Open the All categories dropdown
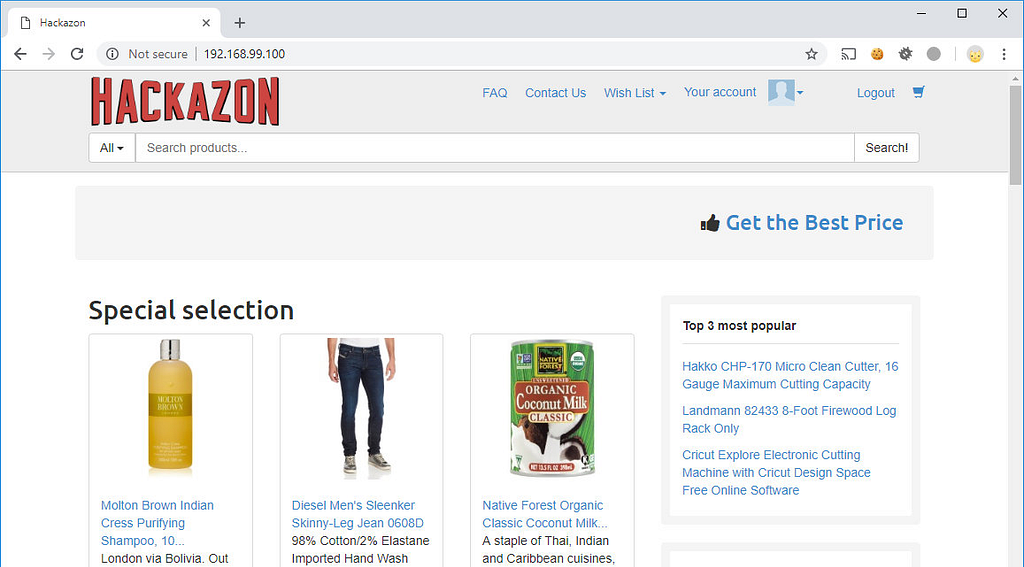The image size is (1024, 567). tap(112, 148)
